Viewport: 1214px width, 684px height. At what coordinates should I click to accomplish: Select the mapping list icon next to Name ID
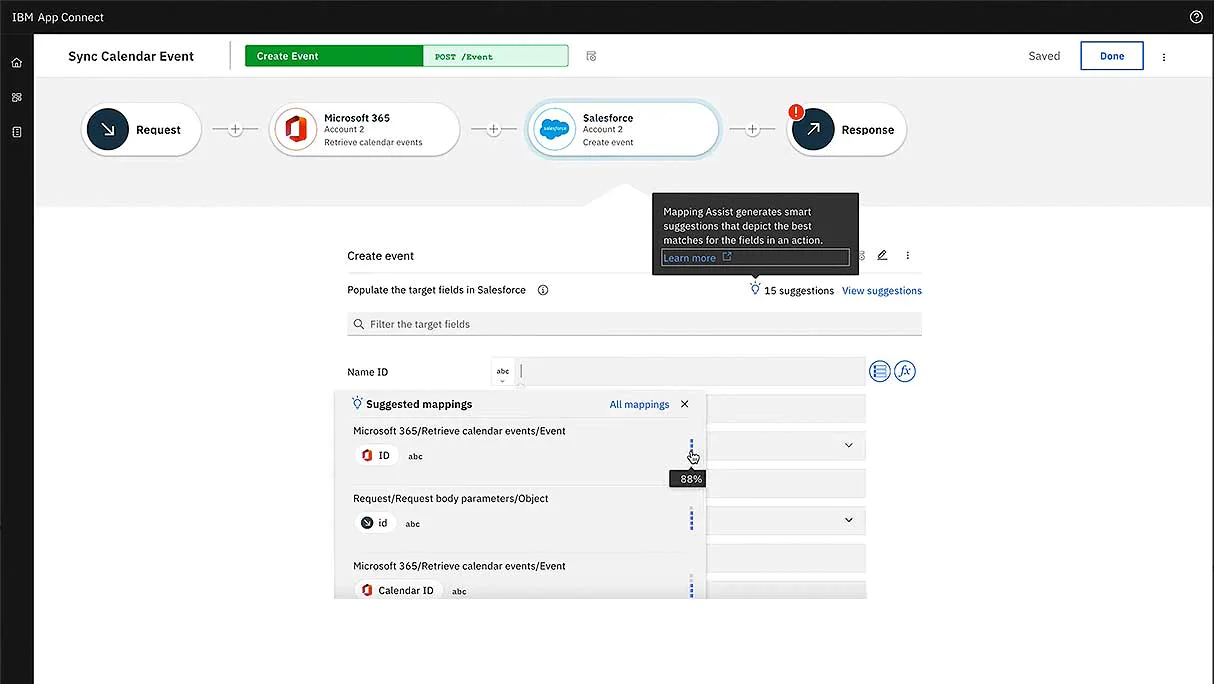coord(879,370)
